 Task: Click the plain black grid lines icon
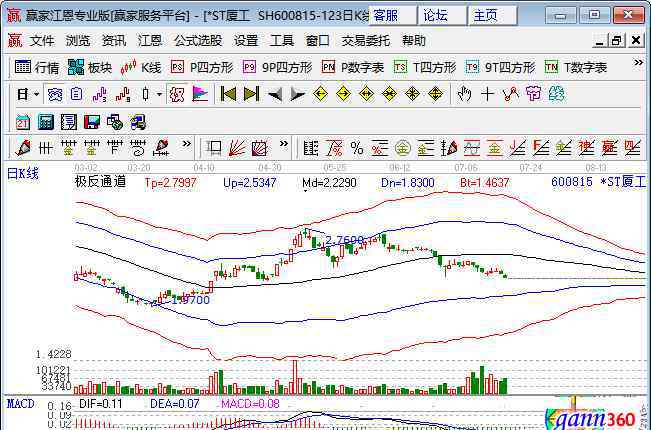tap(45, 148)
